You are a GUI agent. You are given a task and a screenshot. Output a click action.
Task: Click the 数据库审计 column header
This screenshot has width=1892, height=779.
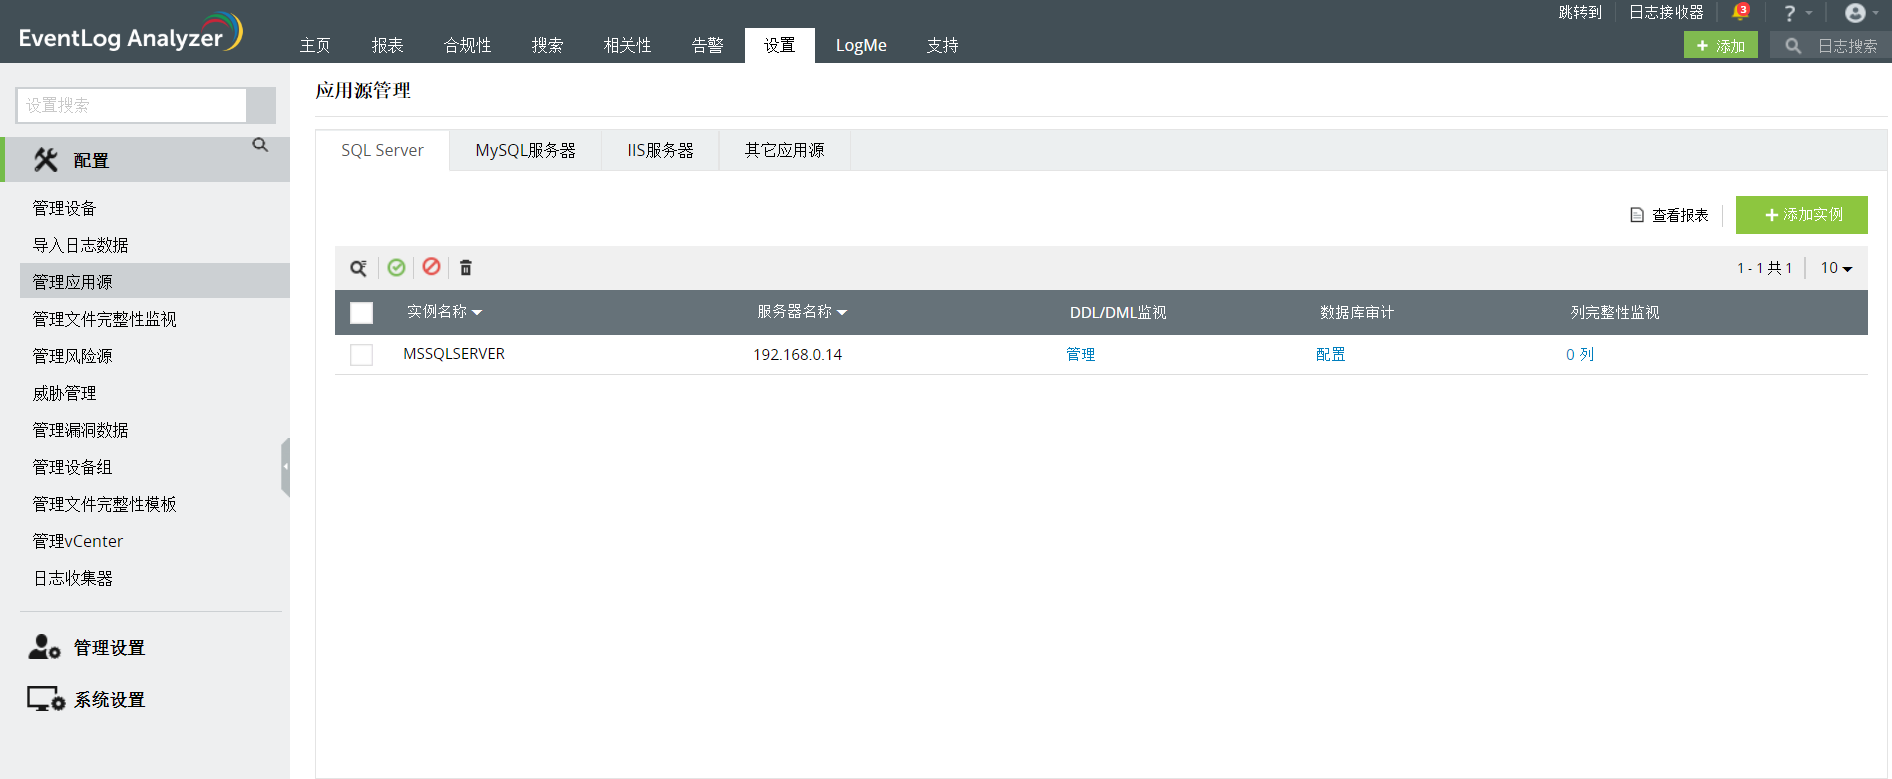click(x=1357, y=312)
